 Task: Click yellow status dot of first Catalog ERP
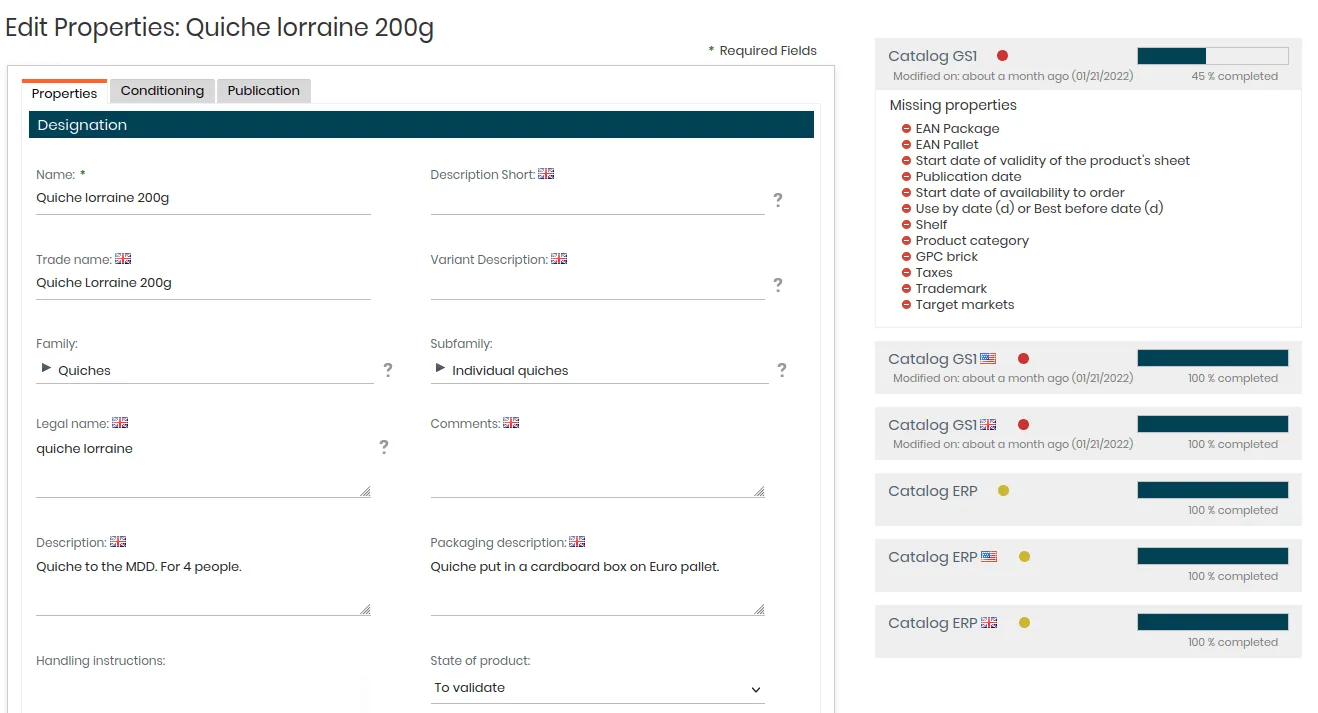[x=1004, y=490]
